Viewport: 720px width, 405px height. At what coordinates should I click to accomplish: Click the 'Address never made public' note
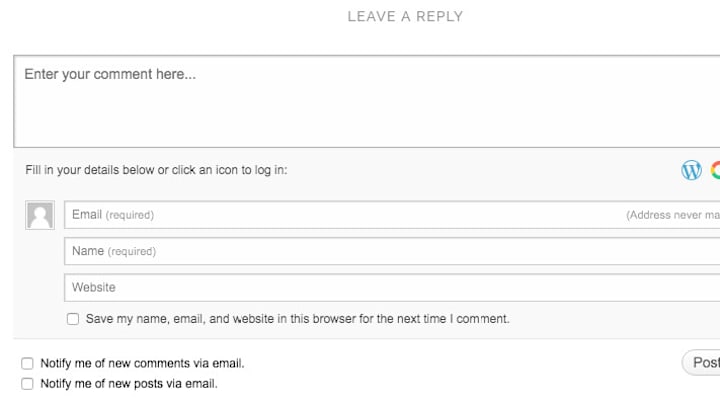[x=672, y=215]
